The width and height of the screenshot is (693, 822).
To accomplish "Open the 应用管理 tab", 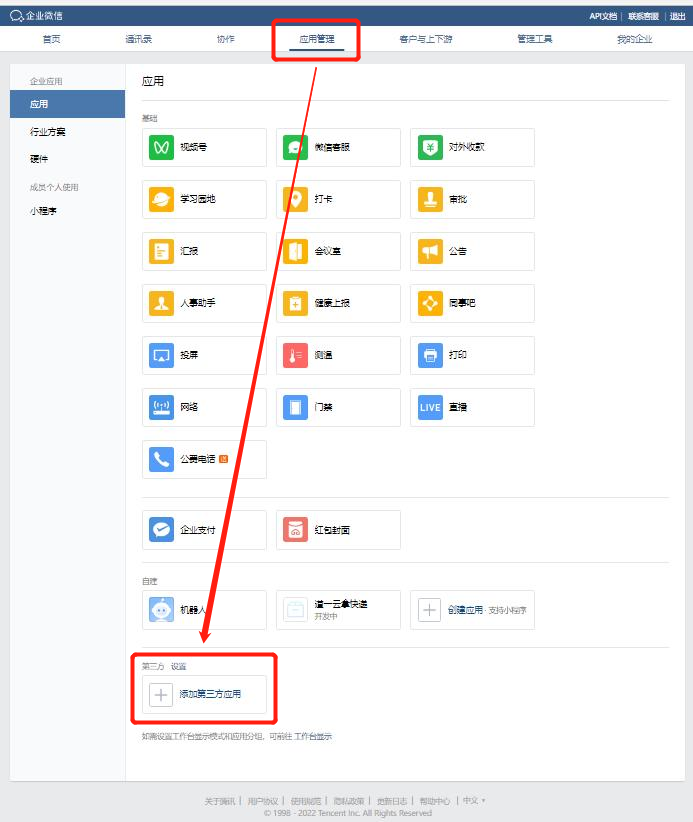I will coord(316,39).
